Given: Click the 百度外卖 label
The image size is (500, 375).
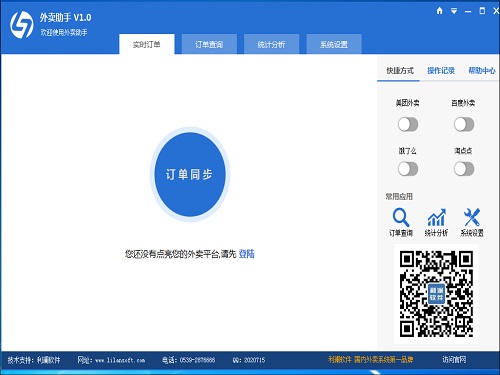Looking at the screenshot, I should tap(463, 103).
